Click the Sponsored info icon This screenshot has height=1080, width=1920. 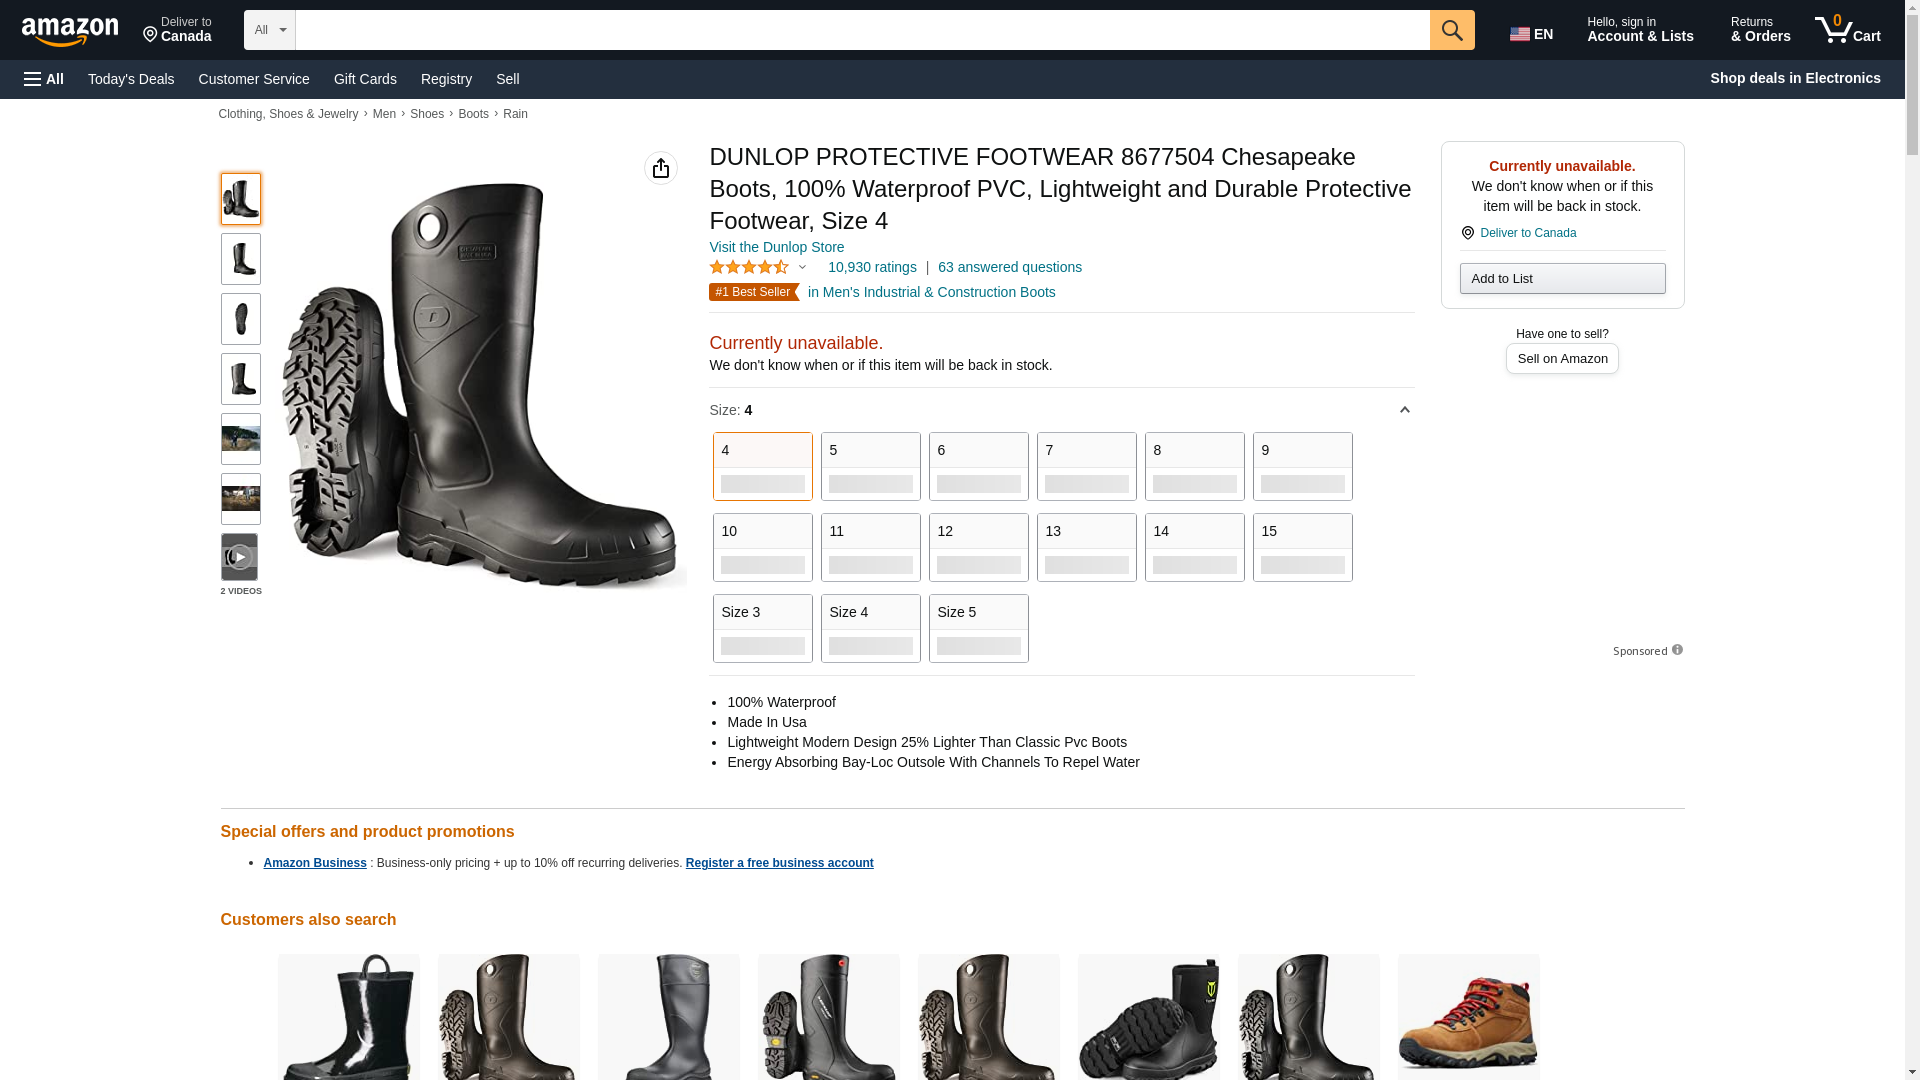coord(1677,650)
